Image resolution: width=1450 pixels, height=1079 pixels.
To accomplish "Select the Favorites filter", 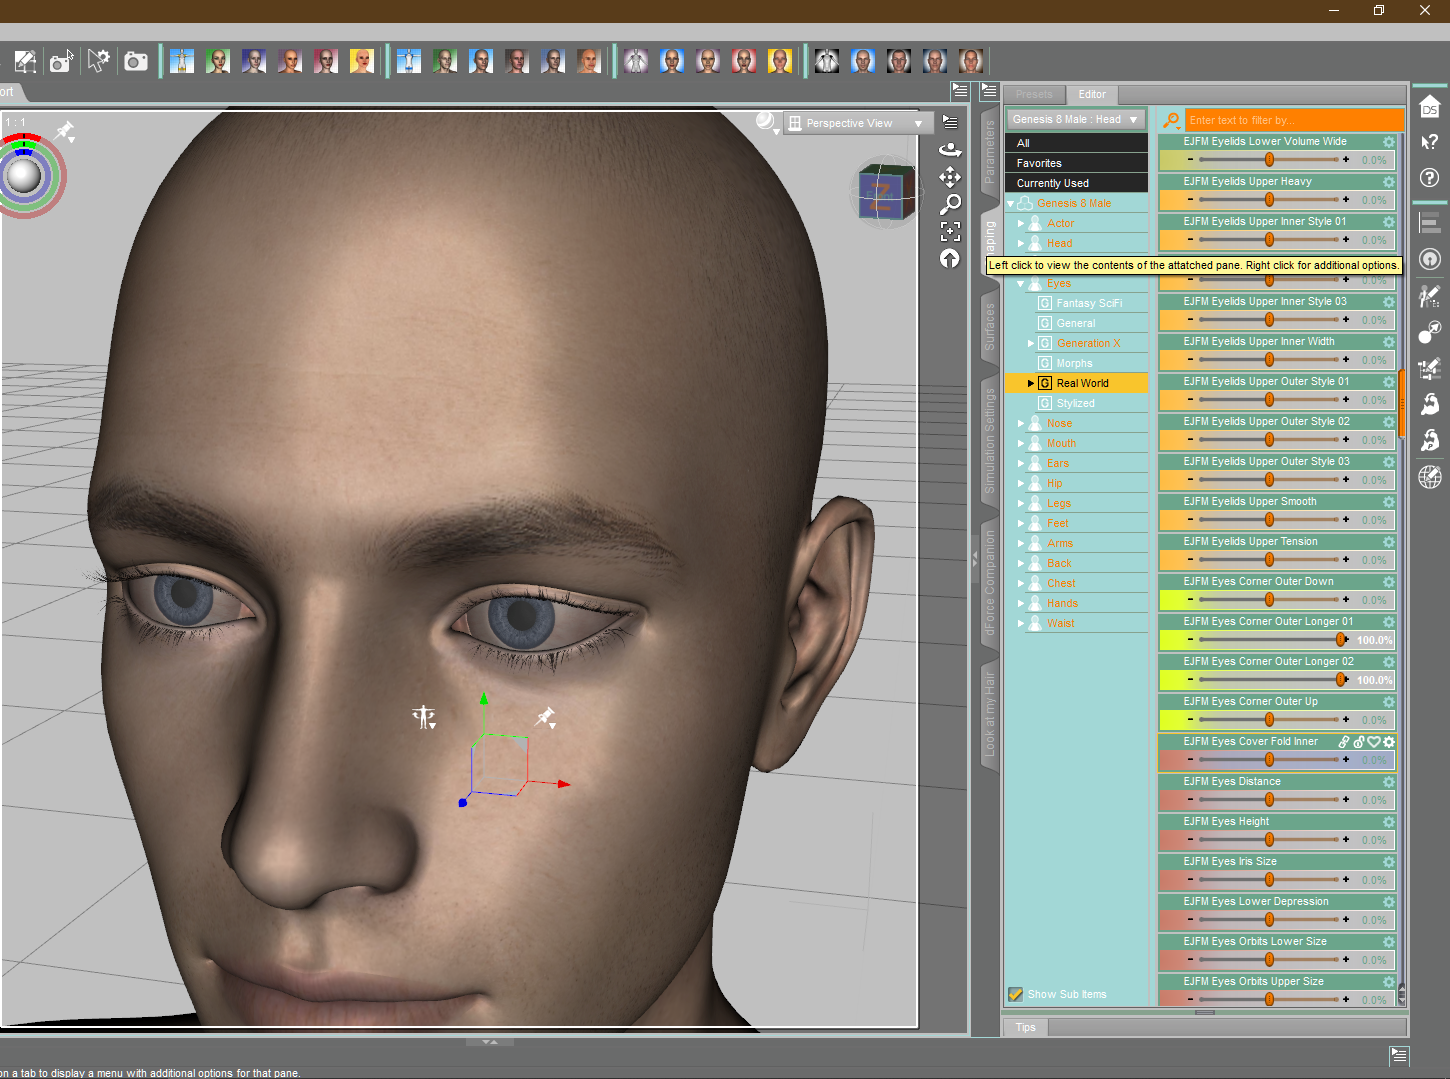I will 1039,163.
